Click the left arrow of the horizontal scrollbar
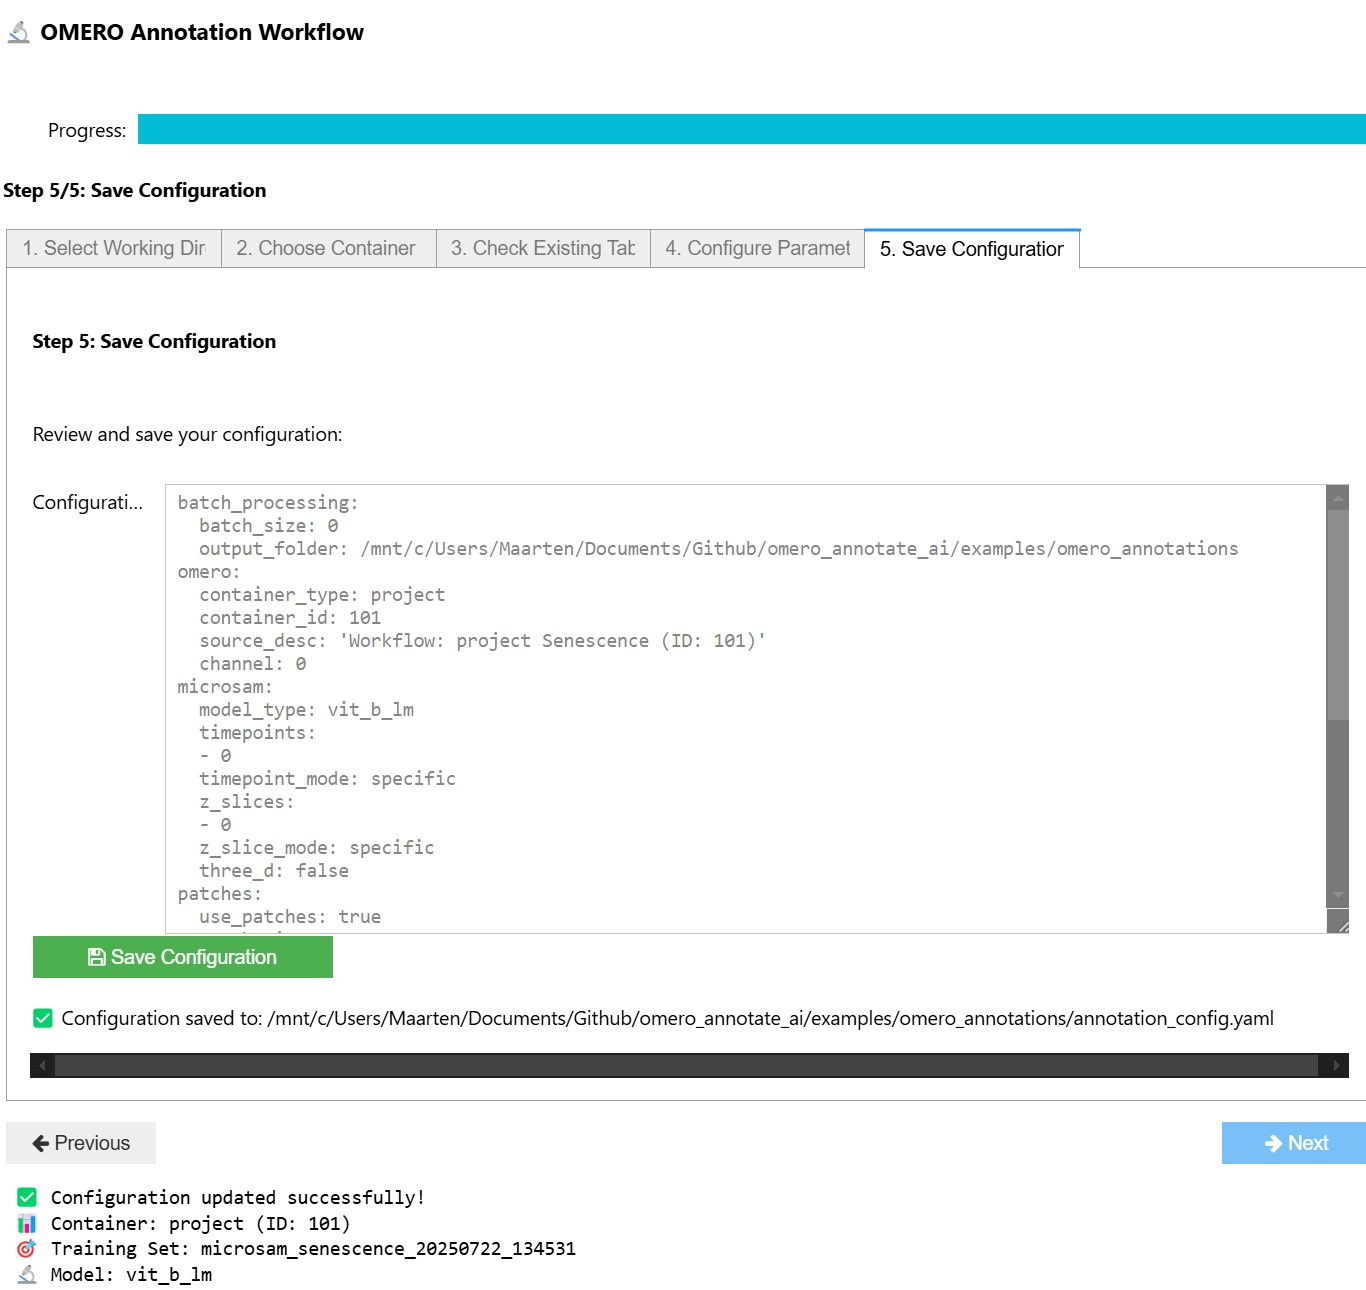The width and height of the screenshot is (1366, 1290). click(42, 1066)
